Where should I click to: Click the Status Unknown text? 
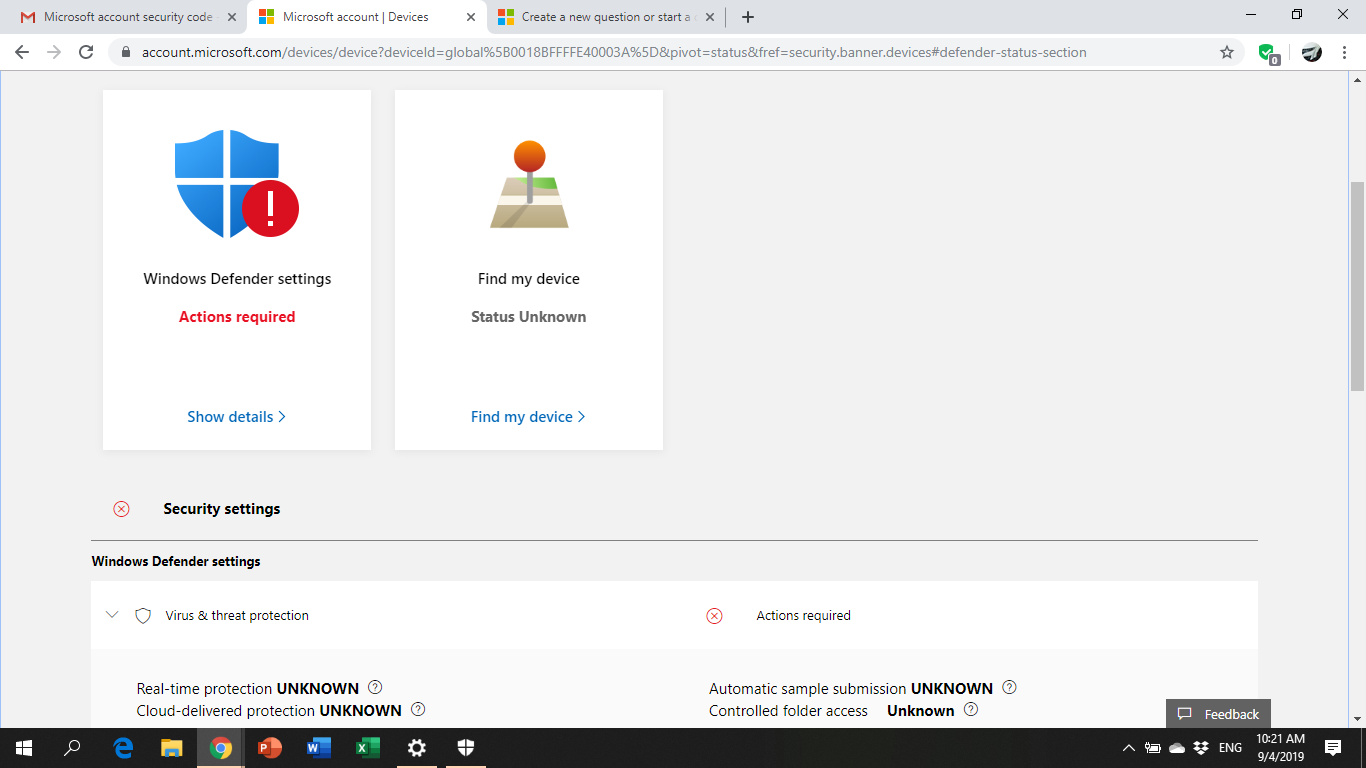coord(529,317)
